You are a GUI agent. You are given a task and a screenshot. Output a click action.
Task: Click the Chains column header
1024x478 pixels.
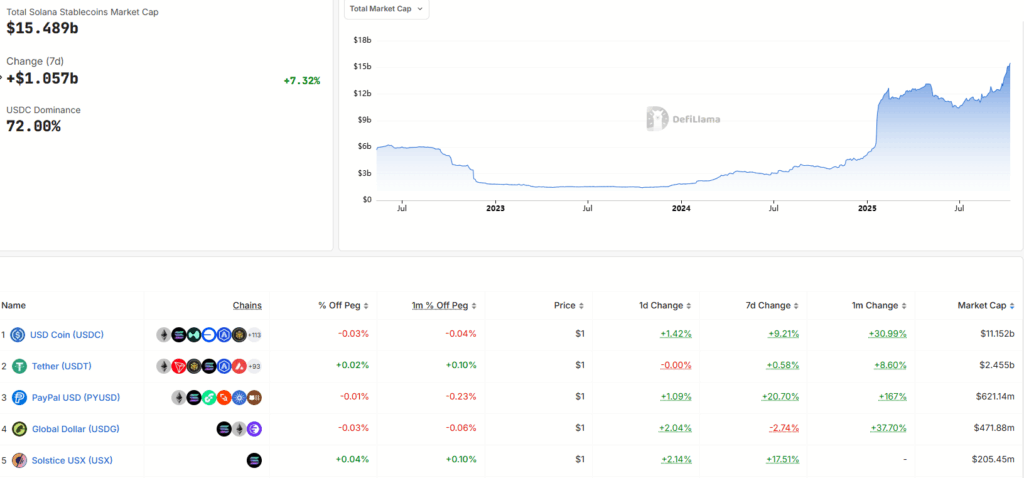click(x=247, y=305)
